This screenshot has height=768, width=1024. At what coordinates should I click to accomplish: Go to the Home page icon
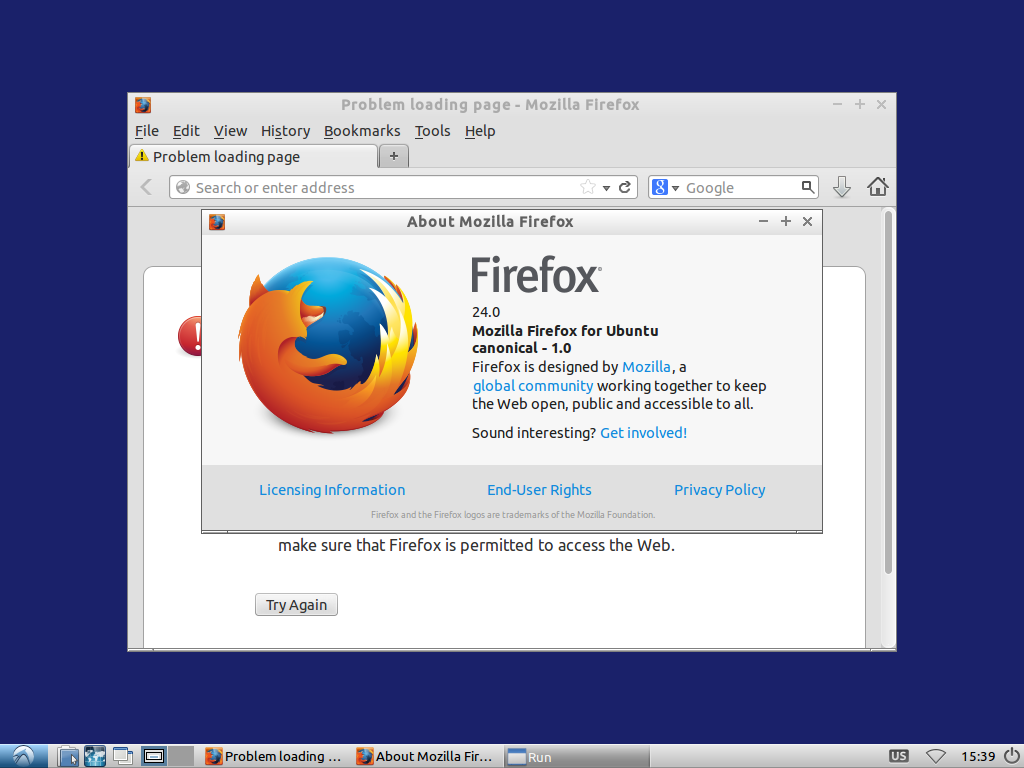pos(878,187)
